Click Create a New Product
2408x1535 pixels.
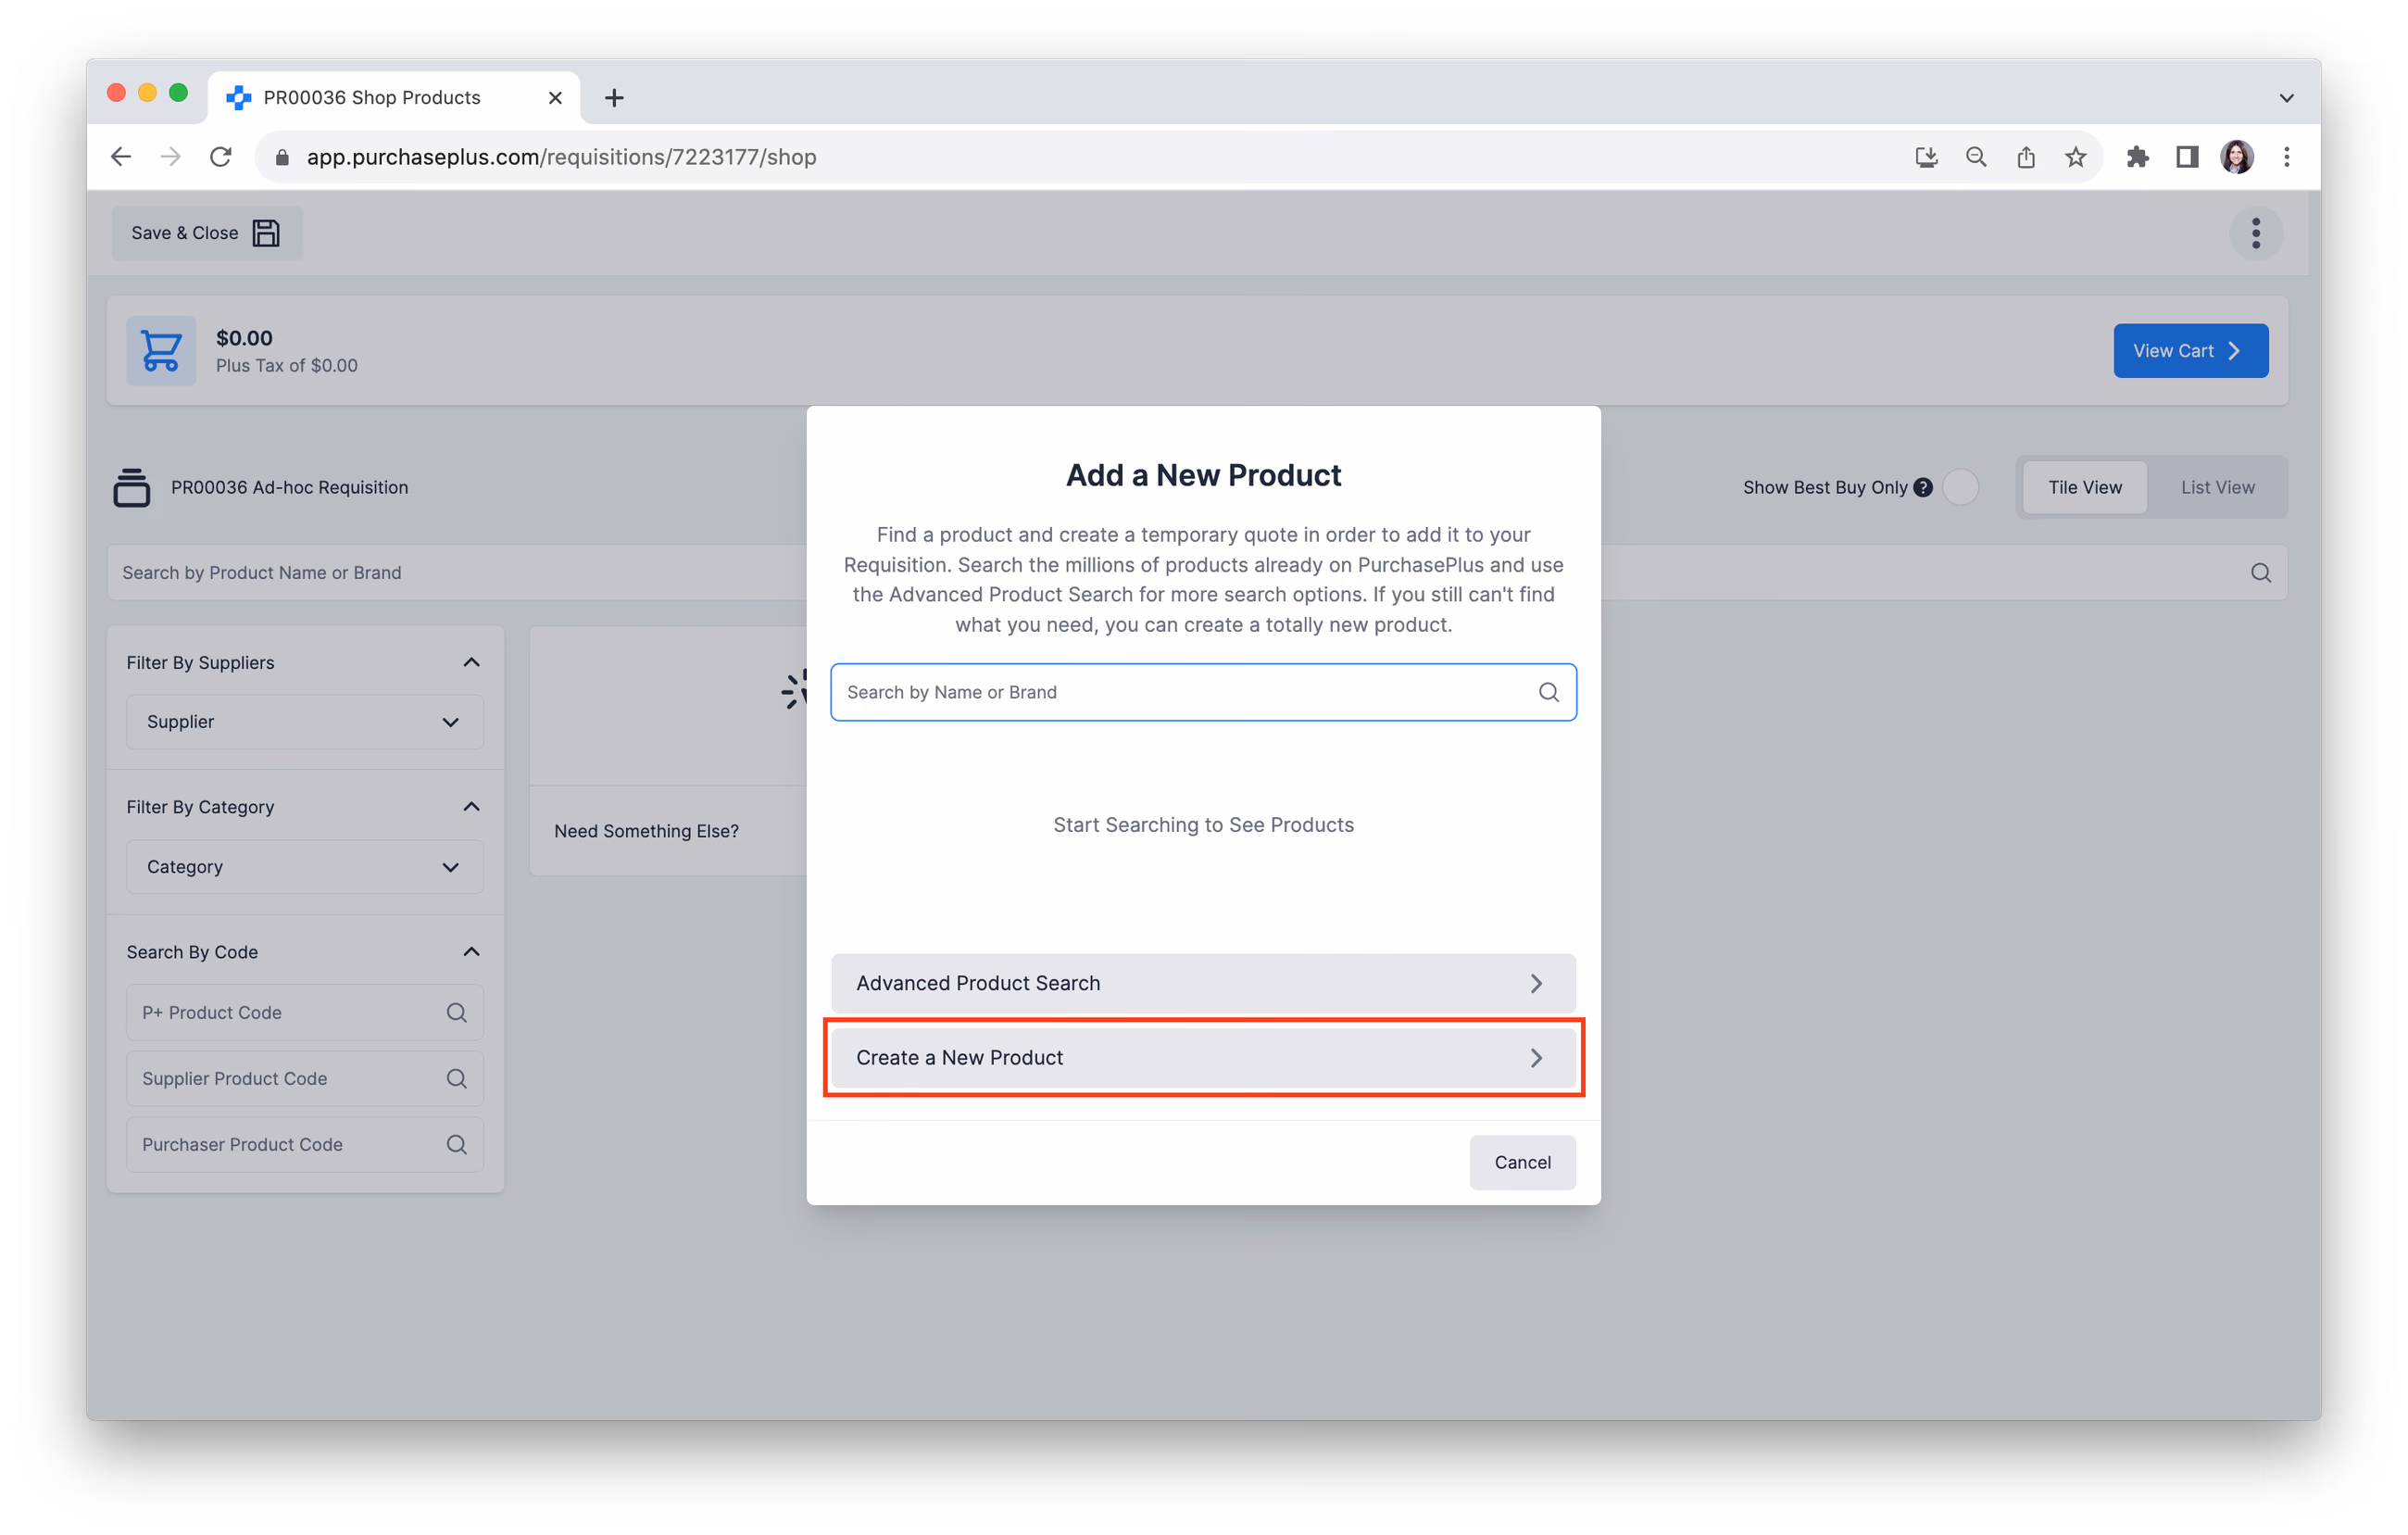pyautogui.click(x=1203, y=1057)
